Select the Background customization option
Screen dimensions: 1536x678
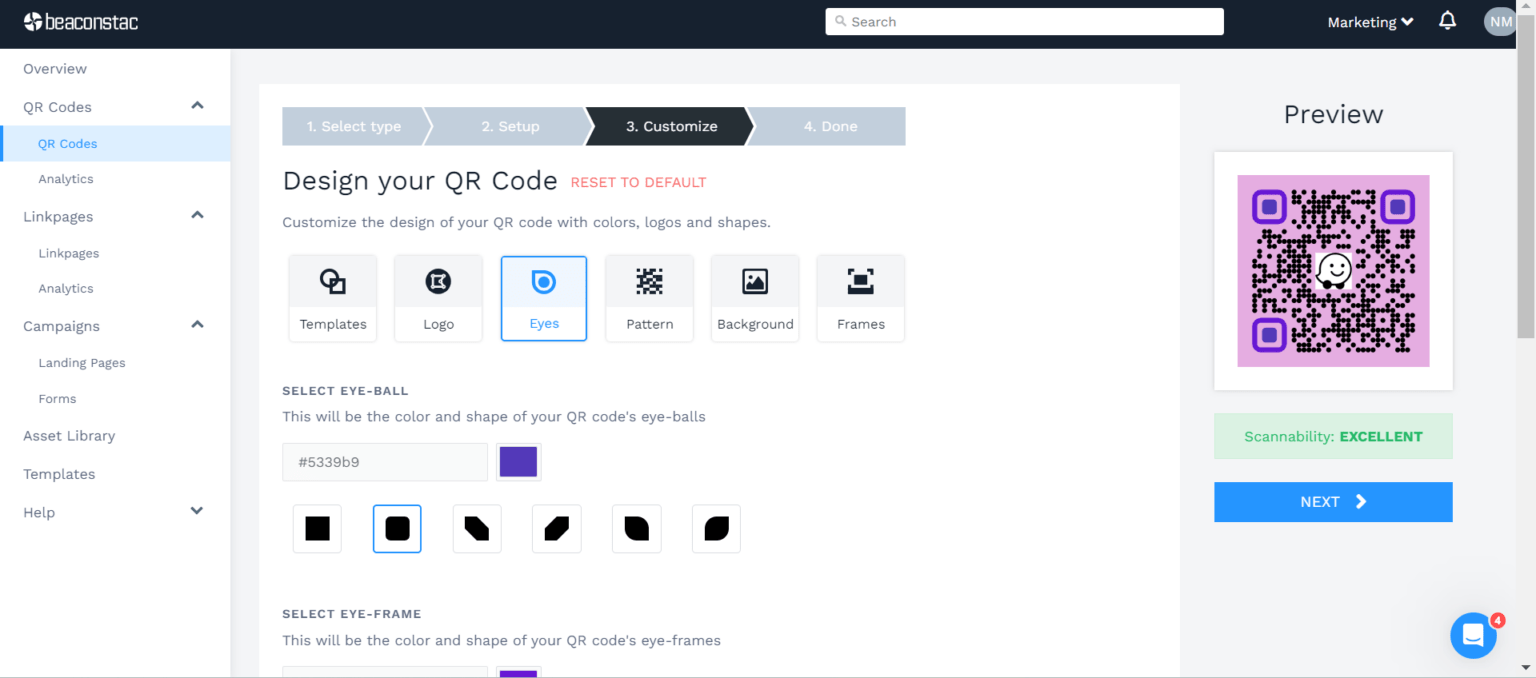[x=755, y=297]
